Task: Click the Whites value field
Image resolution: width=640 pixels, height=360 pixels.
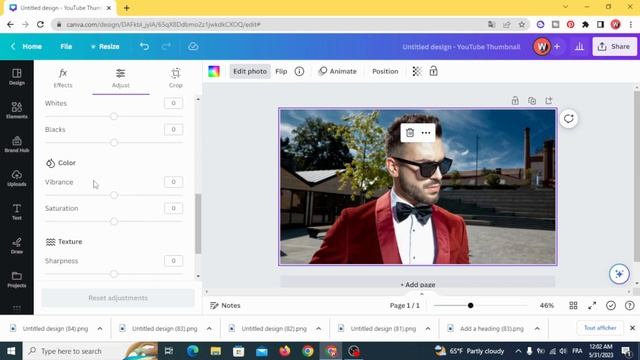Action: [x=173, y=103]
